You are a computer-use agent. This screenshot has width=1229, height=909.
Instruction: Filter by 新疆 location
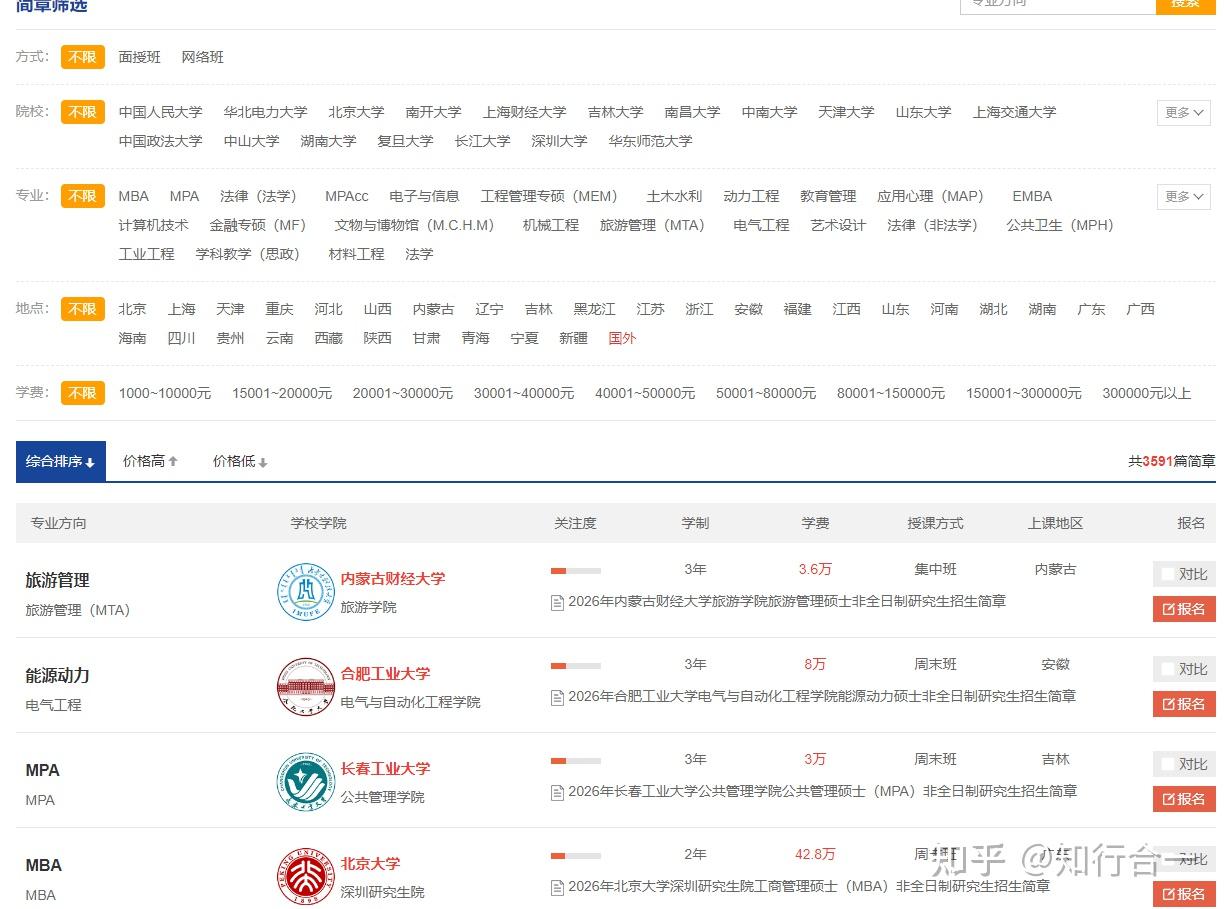[573, 338]
